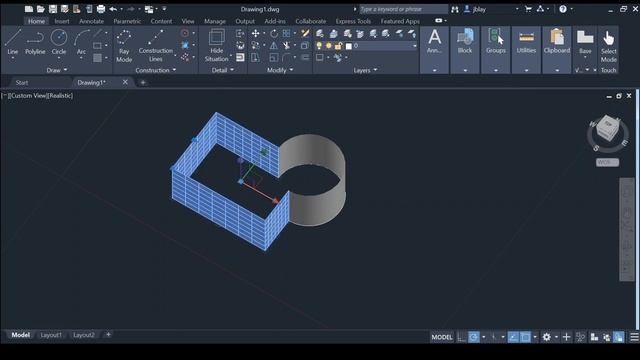
Task: Switch to the Annotate ribbon tab
Action: [x=91, y=21]
